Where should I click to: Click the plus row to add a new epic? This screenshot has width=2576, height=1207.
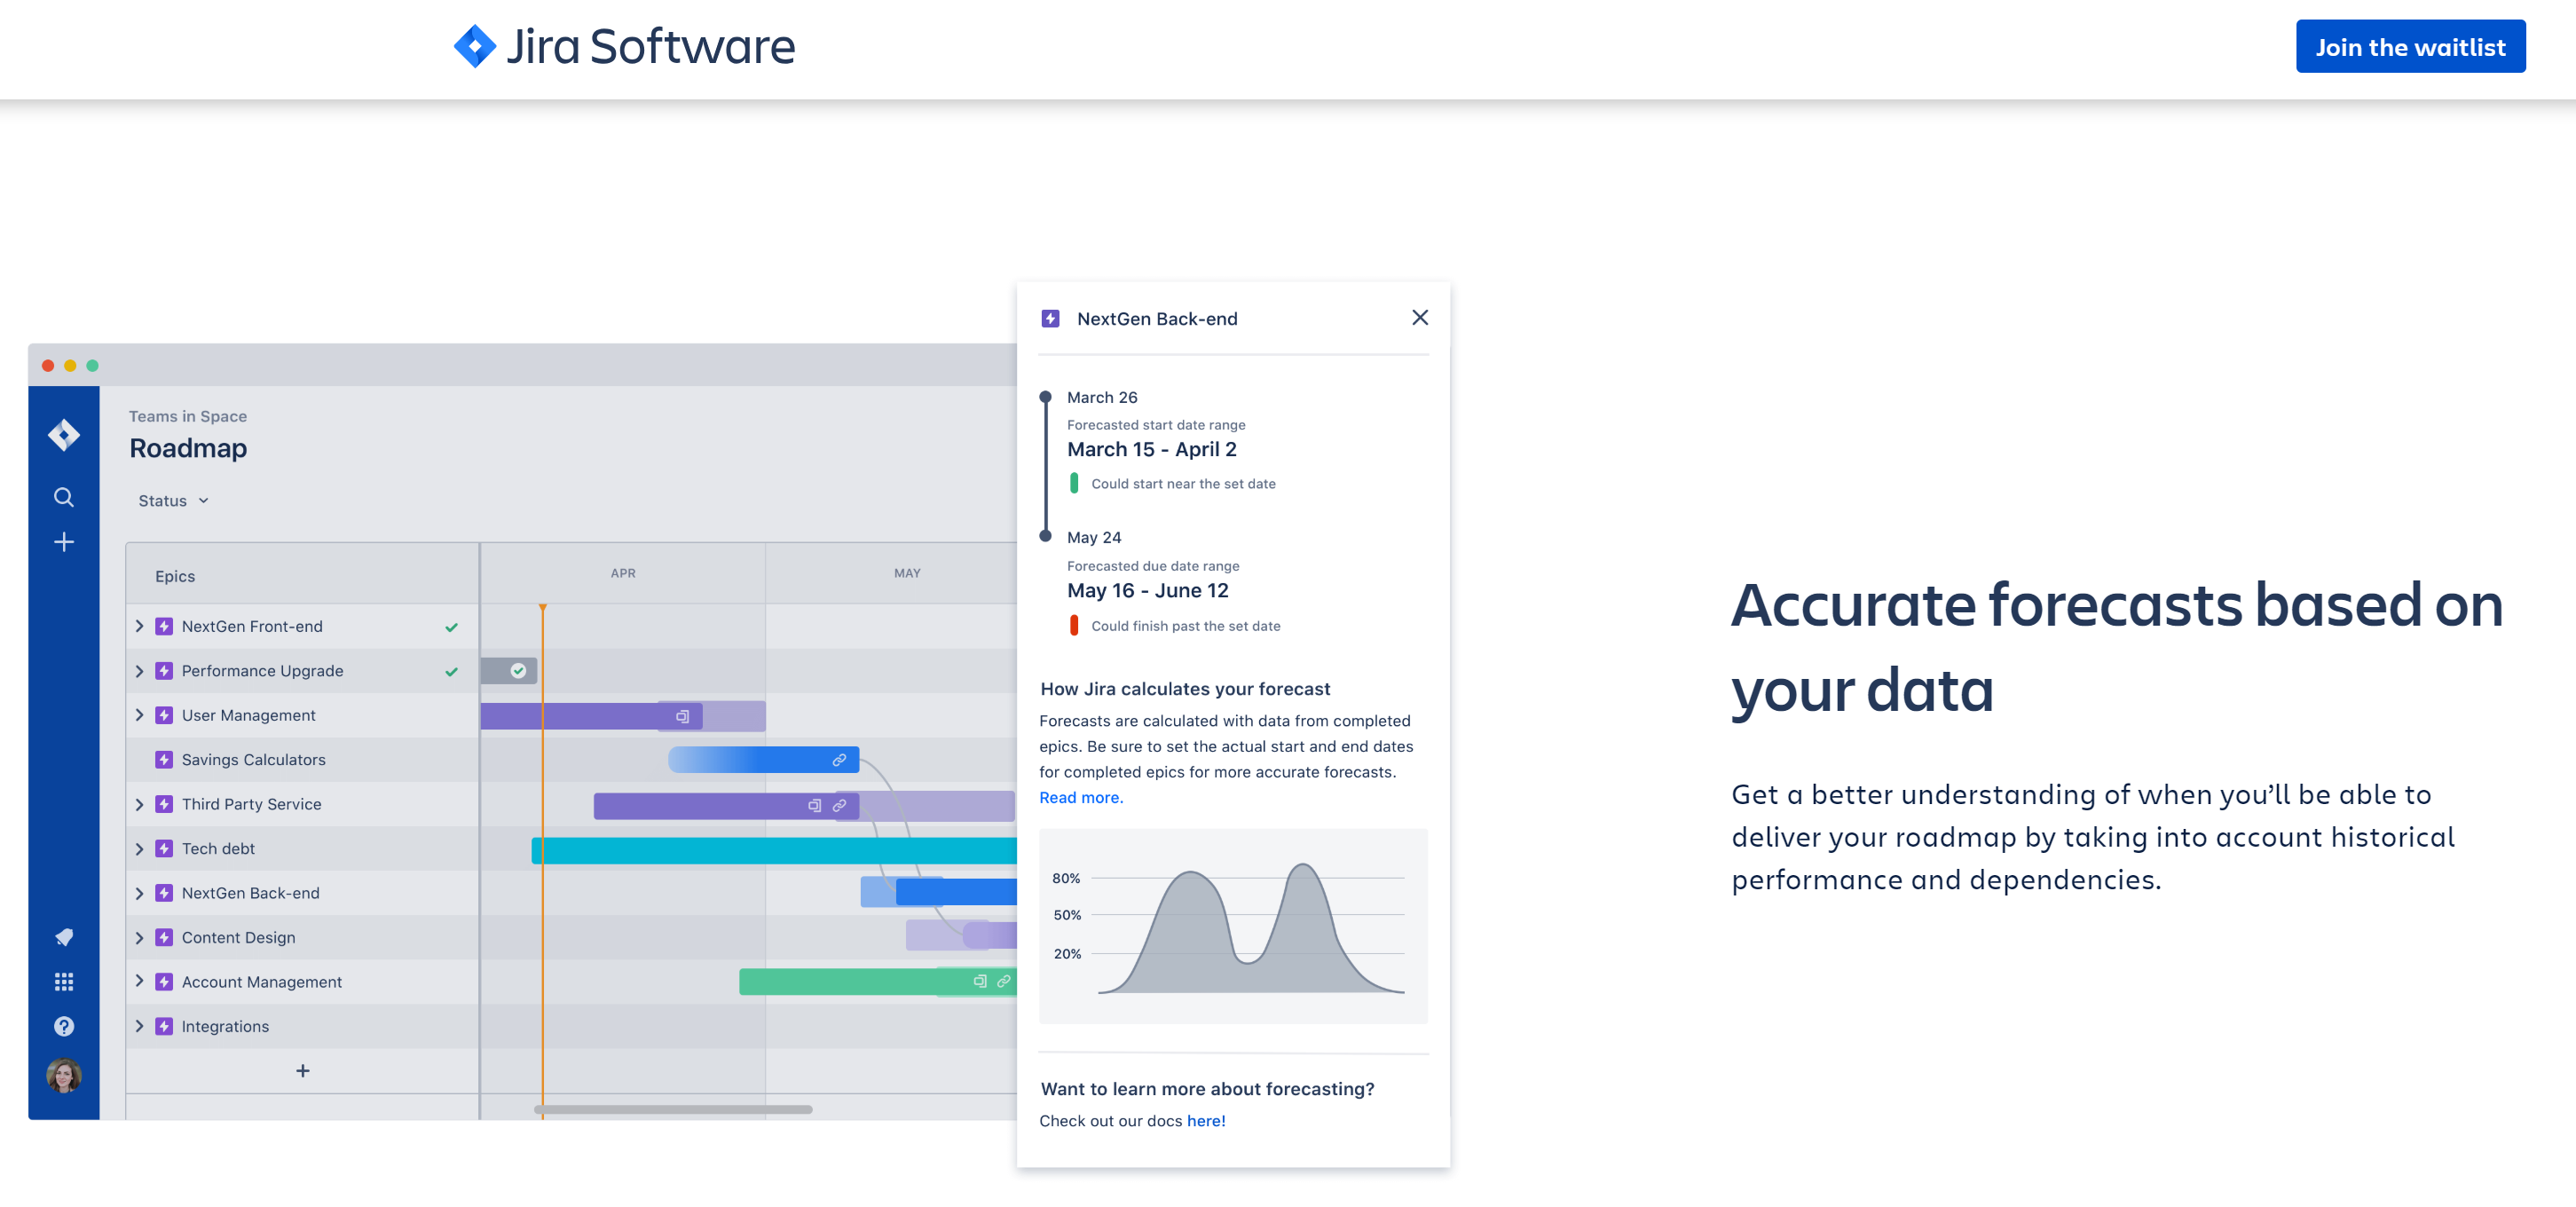pyautogui.click(x=302, y=1070)
